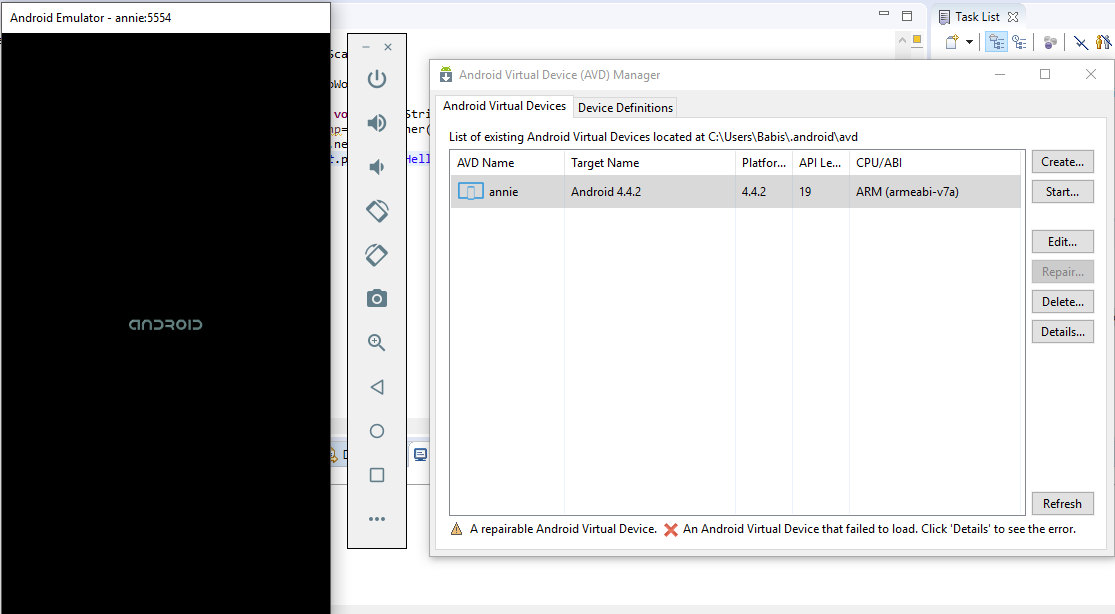
Task: Close the Task List tab
Action: pyautogui.click(x=1013, y=16)
